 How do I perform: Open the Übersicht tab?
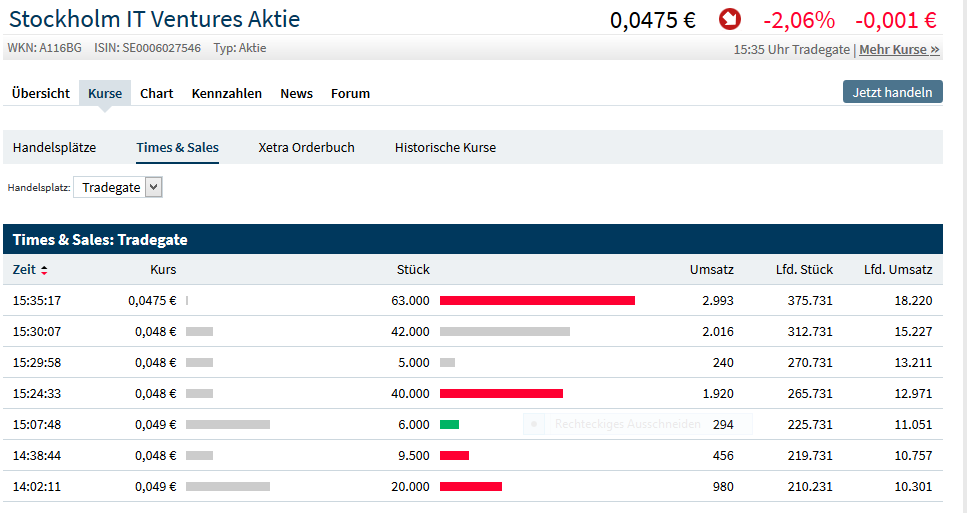click(x=41, y=94)
